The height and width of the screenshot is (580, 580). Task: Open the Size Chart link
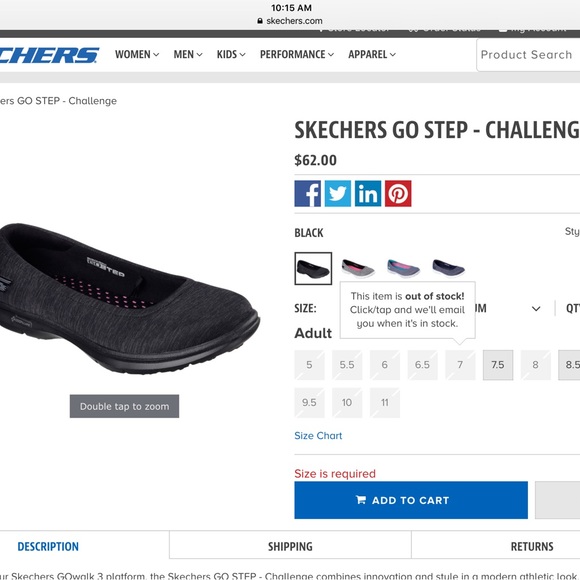pyautogui.click(x=318, y=436)
